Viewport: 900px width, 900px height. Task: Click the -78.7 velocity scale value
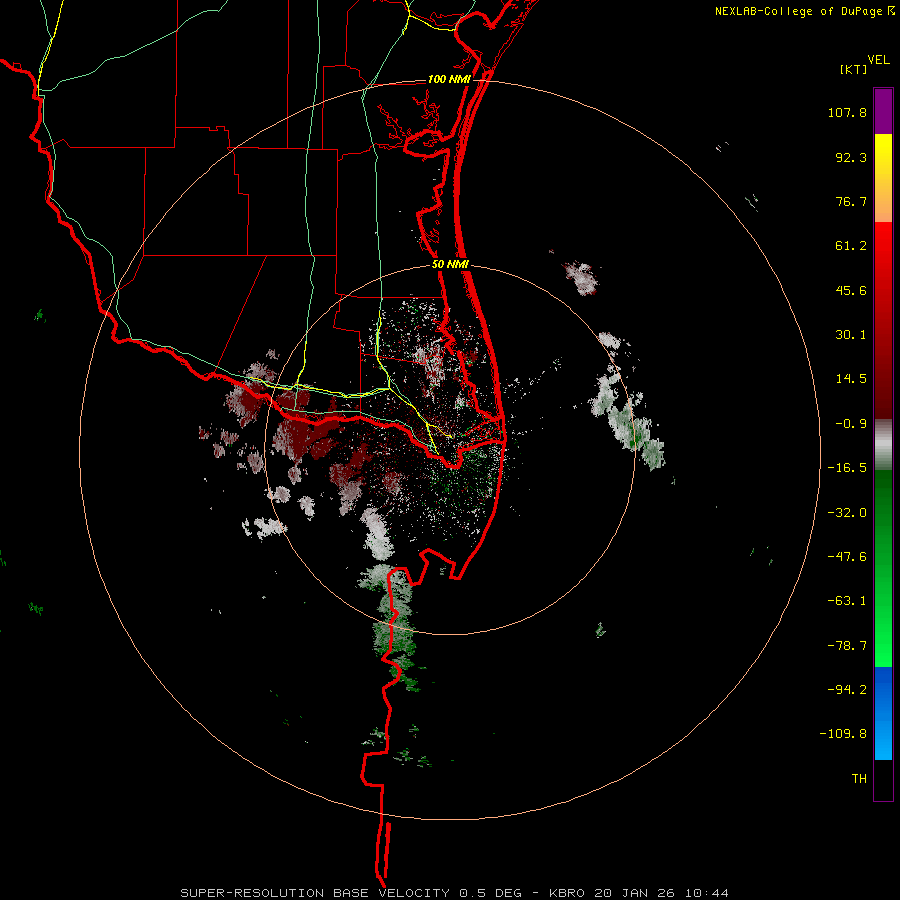847,646
